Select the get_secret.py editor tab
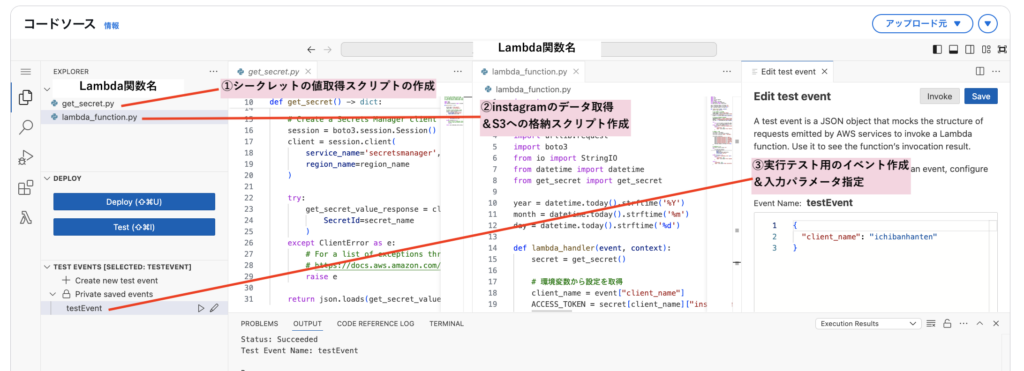 tap(273, 72)
